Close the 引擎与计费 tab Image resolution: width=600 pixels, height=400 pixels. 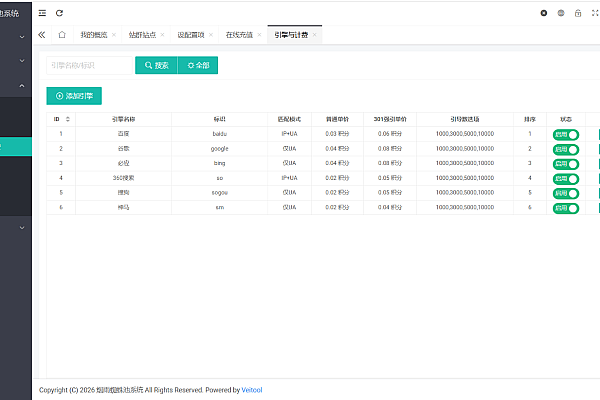tap(315, 35)
